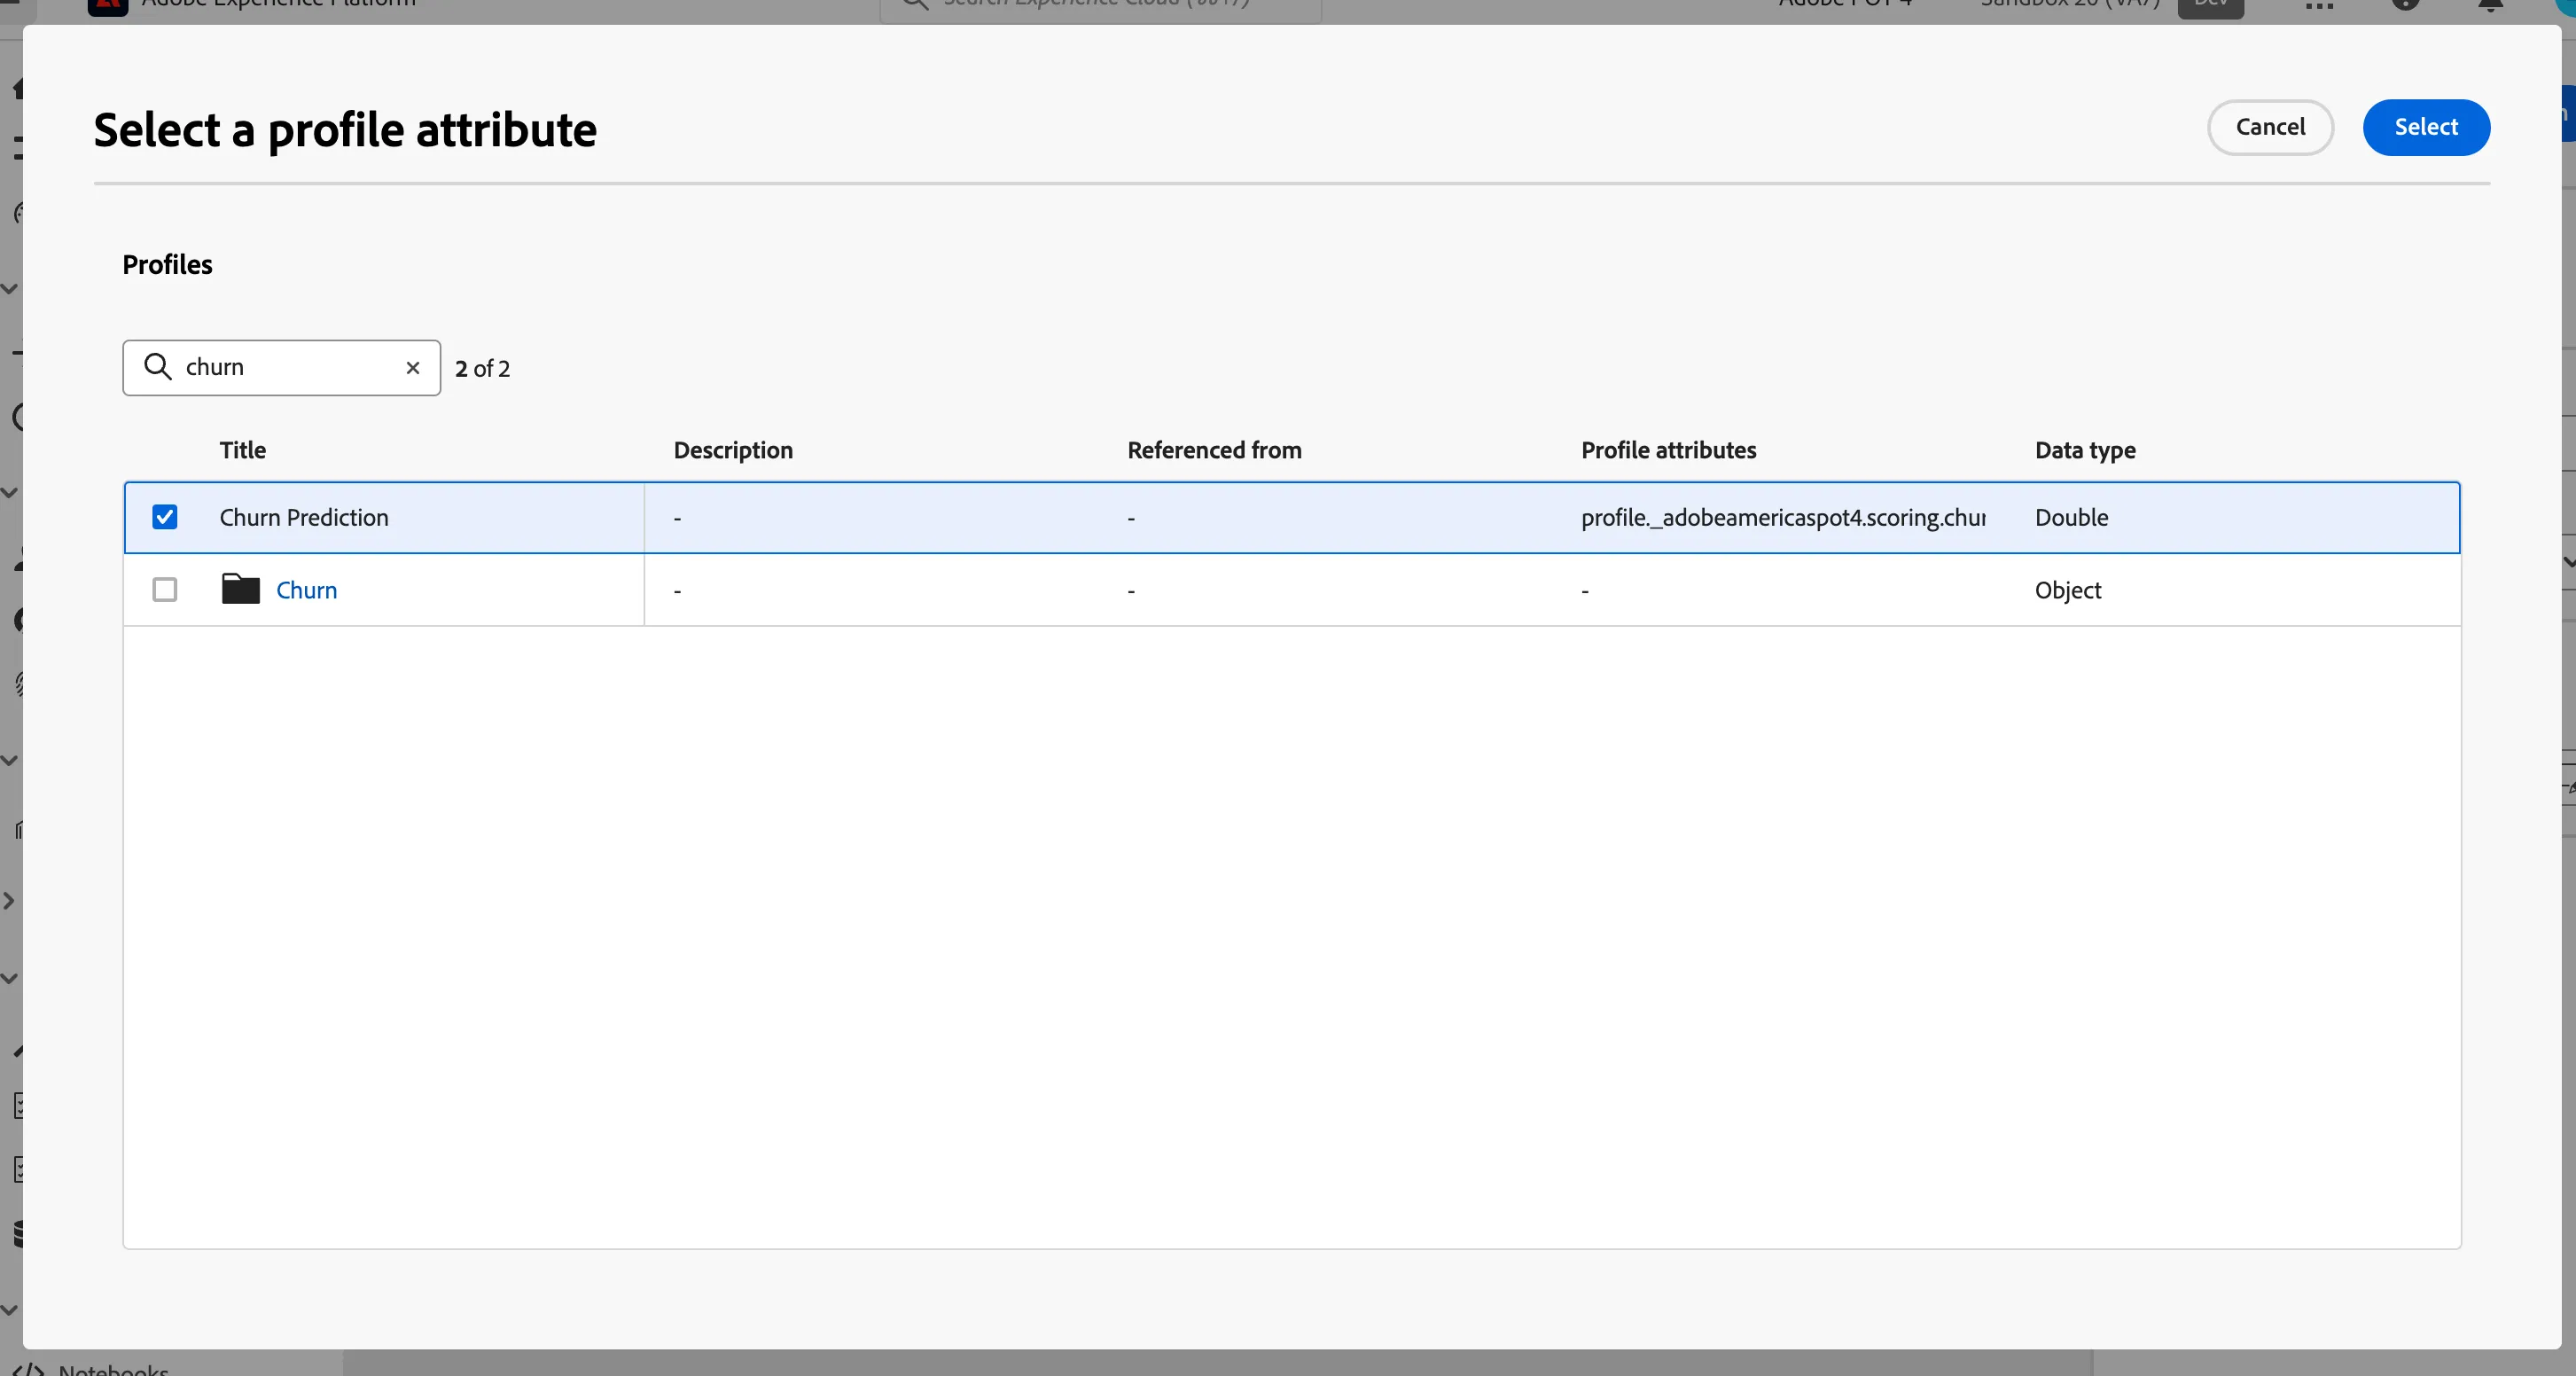Click the Object data type cell

pos(2068,590)
